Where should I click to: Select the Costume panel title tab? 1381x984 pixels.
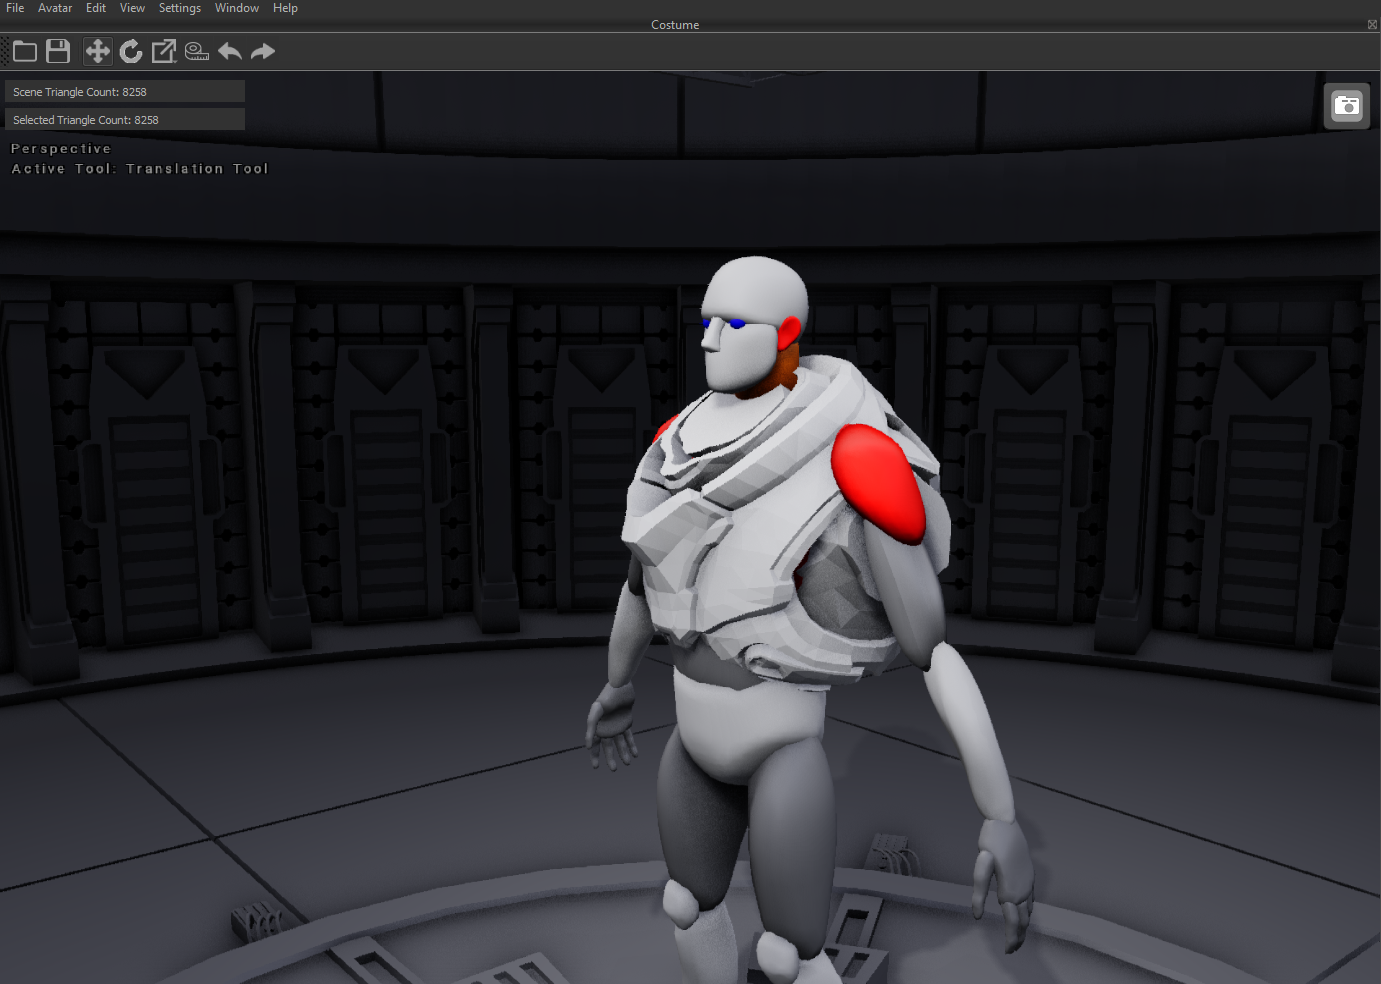(675, 25)
